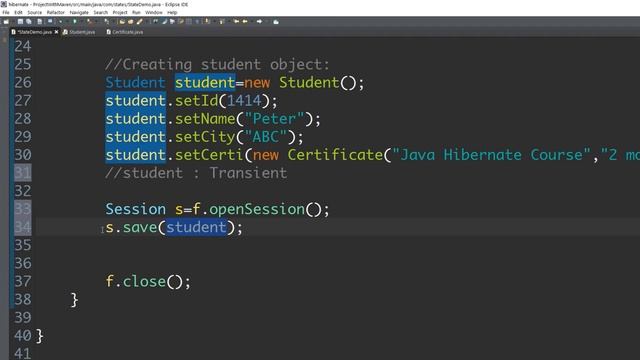
Task: Open the blue terminal monitor toolbar icon
Action: coord(50,21)
